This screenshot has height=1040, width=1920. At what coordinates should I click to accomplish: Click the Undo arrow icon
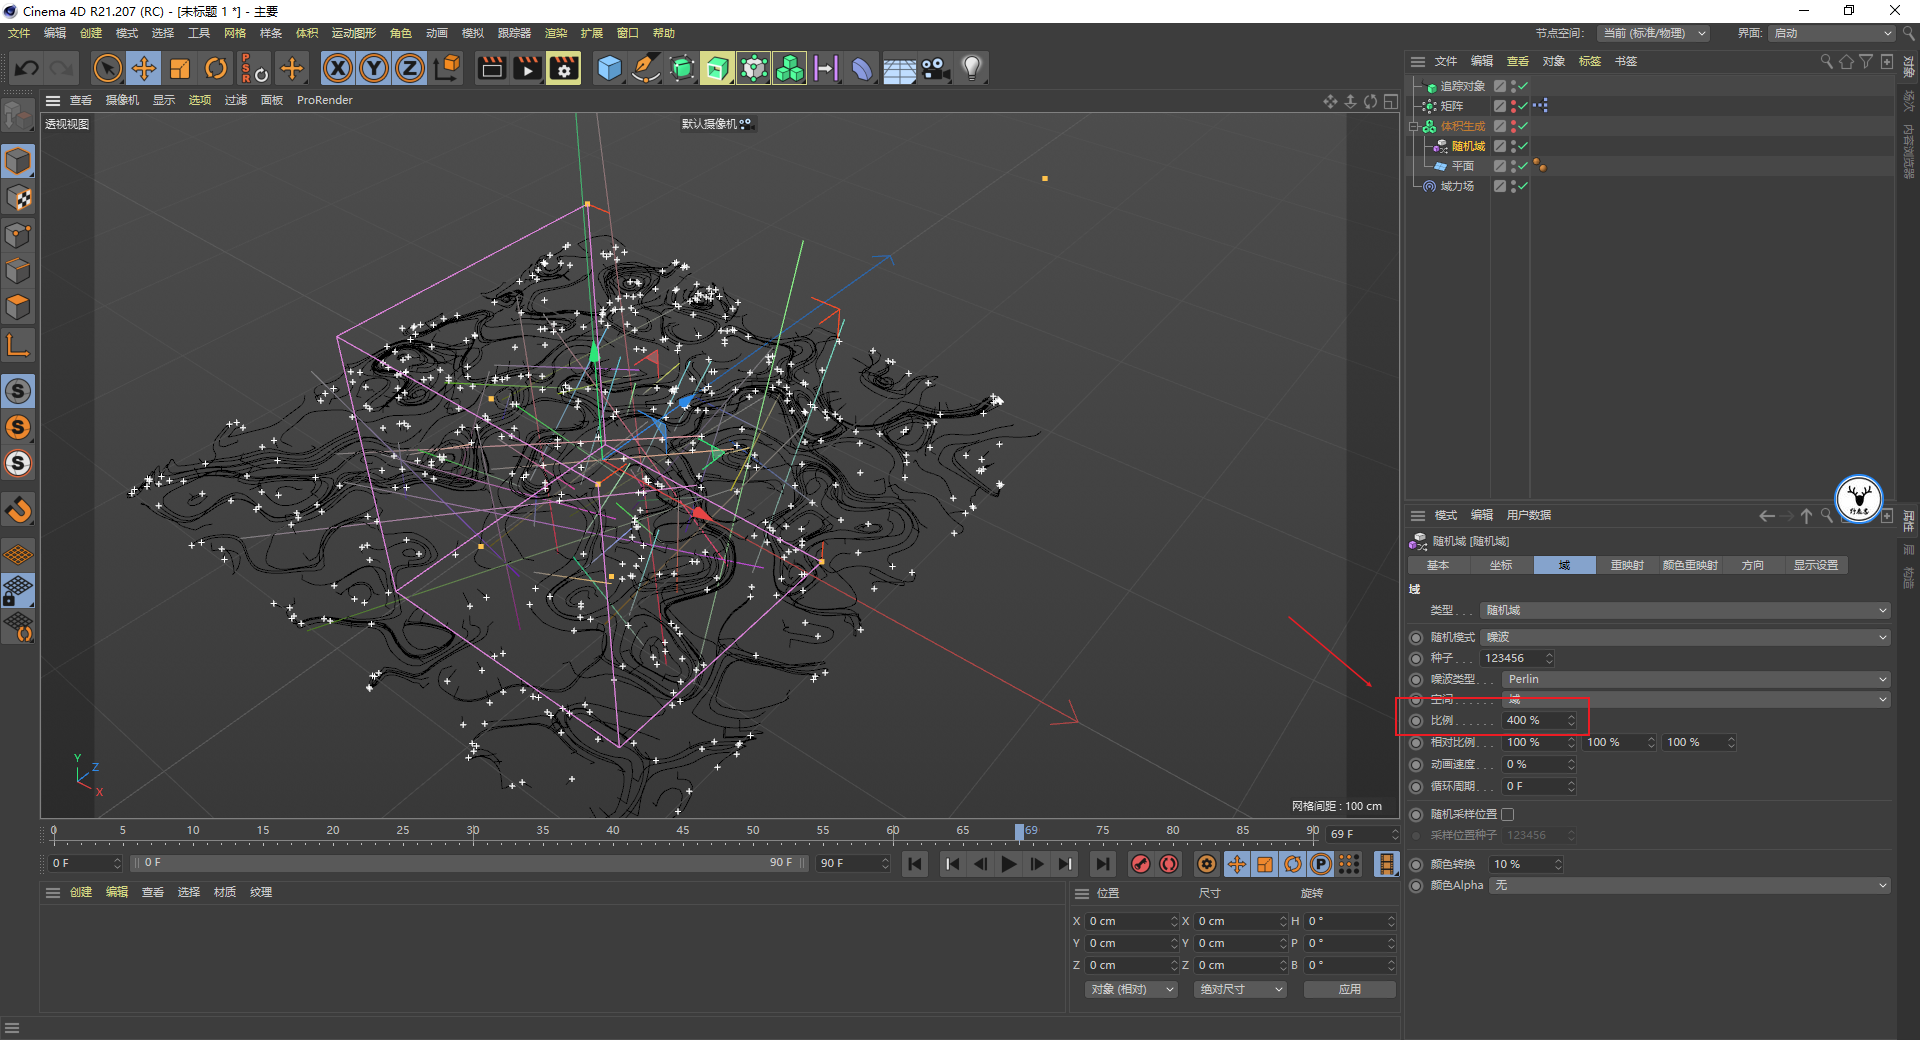27,69
